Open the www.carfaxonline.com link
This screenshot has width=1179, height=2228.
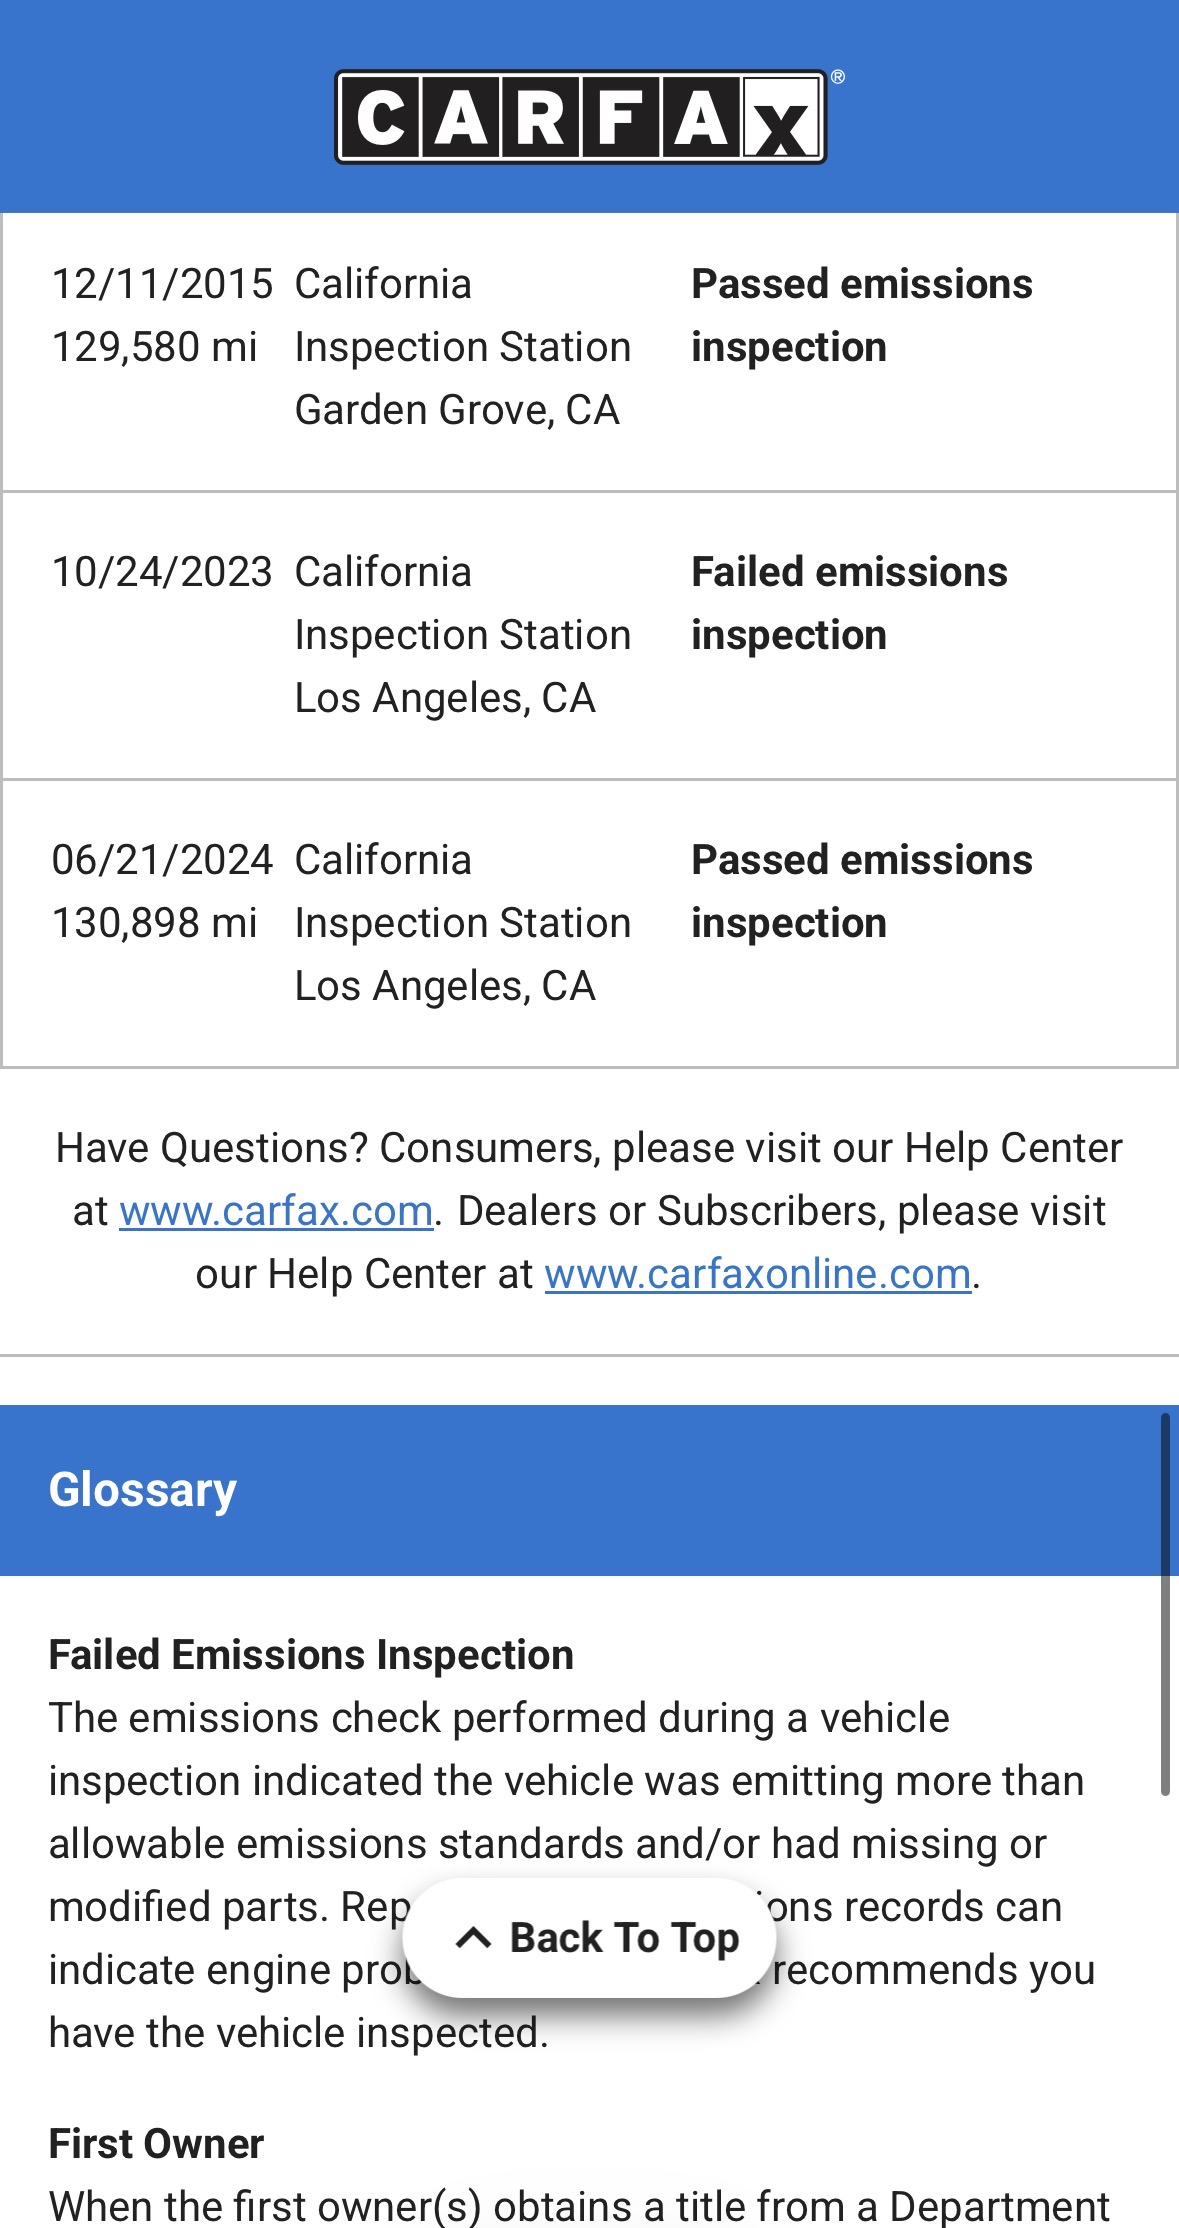tap(758, 1274)
